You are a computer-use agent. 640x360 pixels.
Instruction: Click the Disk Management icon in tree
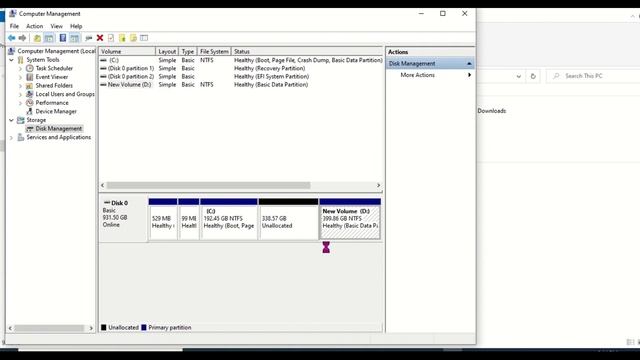(x=29, y=129)
